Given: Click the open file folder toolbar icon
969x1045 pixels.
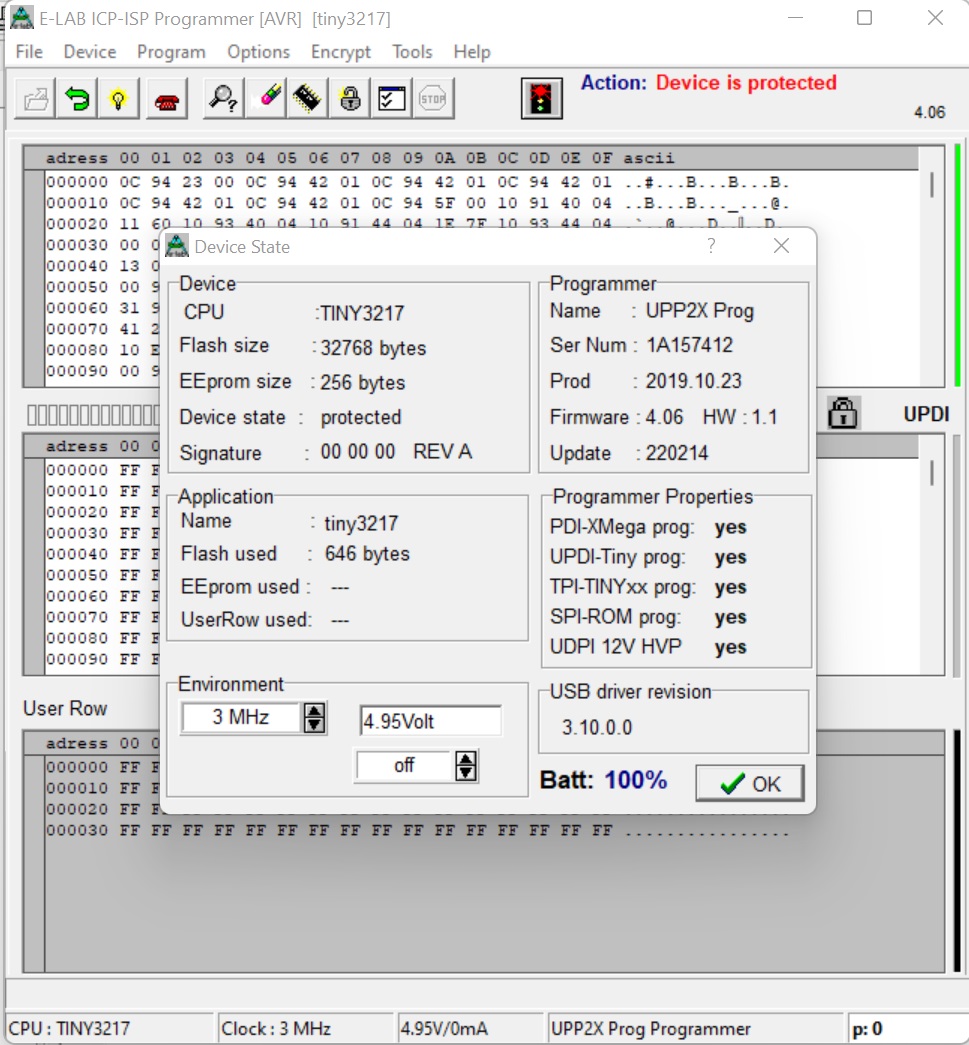Looking at the screenshot, I should click(35, 99).
